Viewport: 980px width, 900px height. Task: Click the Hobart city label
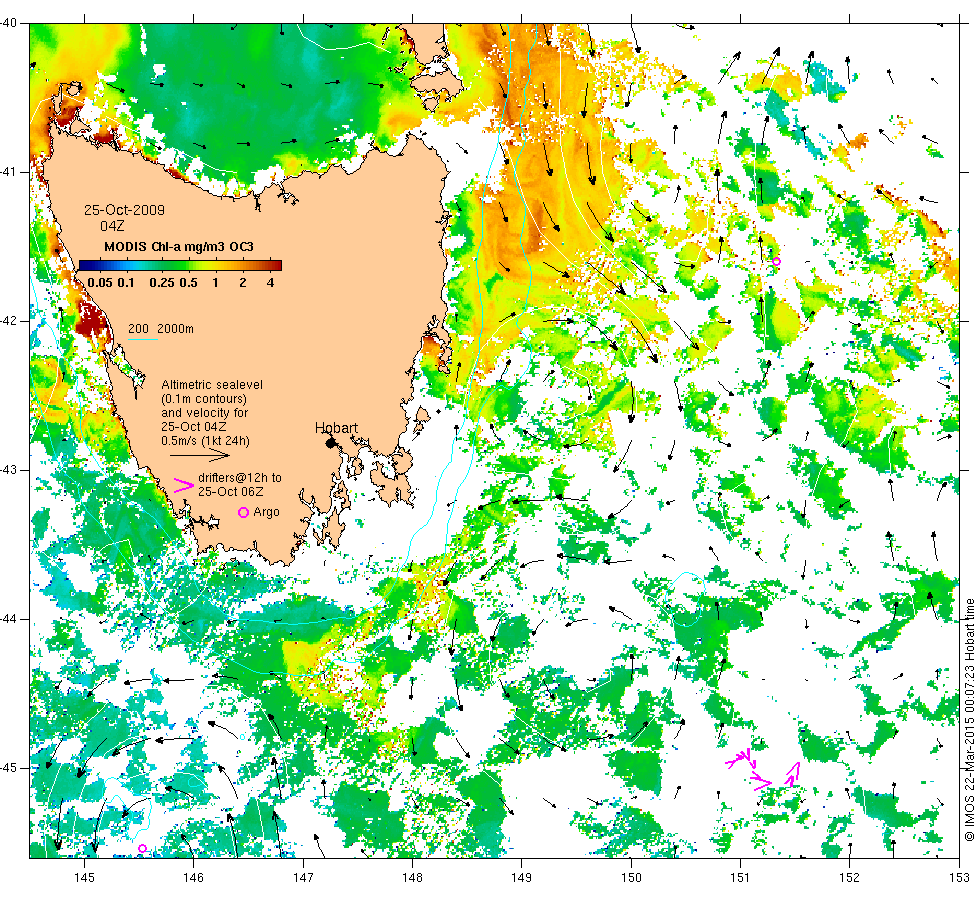(x=336, y=428)
